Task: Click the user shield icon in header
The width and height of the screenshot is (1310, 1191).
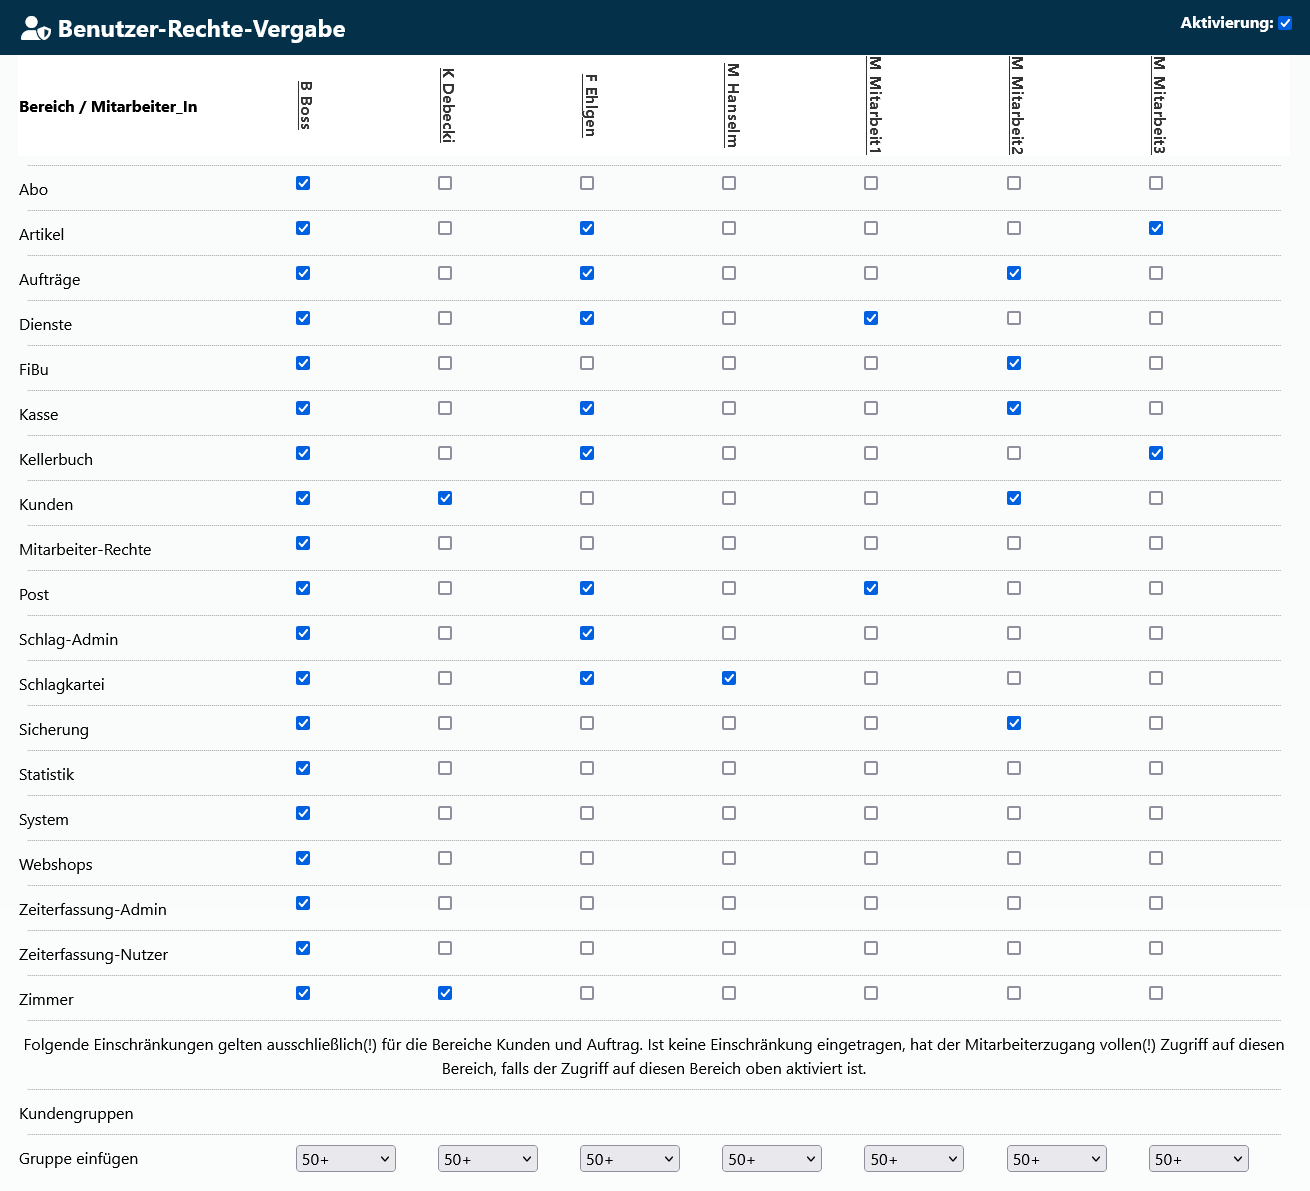Action: [x=35, y=28]
